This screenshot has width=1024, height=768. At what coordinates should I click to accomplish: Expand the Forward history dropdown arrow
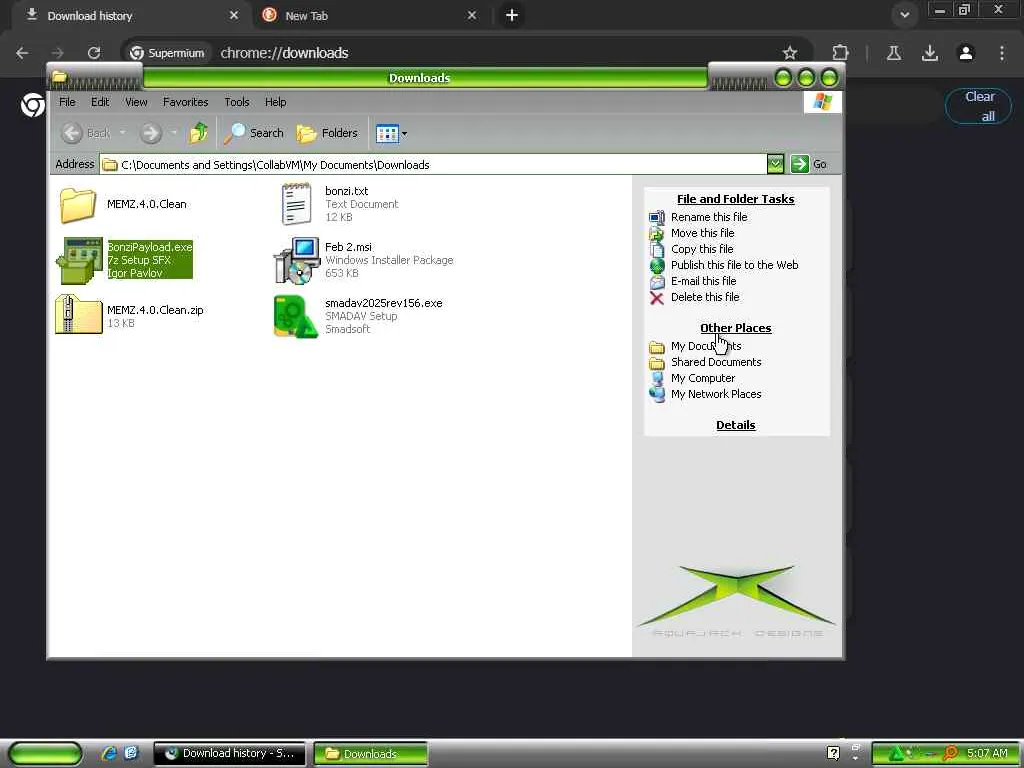(x=173, y=133)
